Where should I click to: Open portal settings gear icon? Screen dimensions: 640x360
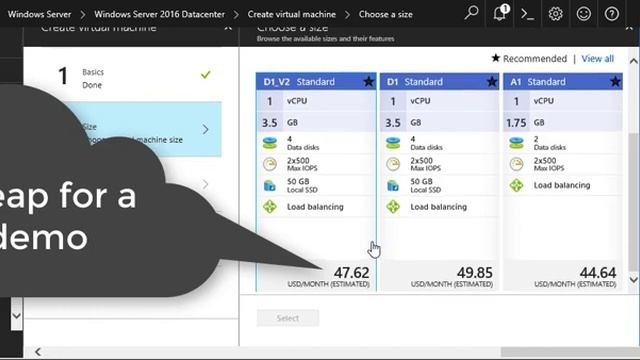point(556,14)
